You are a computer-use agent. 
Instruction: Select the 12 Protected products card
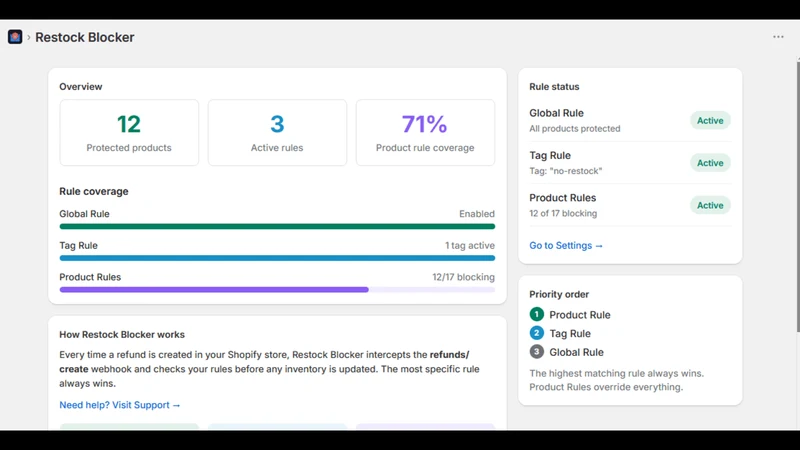pos(129,133)
